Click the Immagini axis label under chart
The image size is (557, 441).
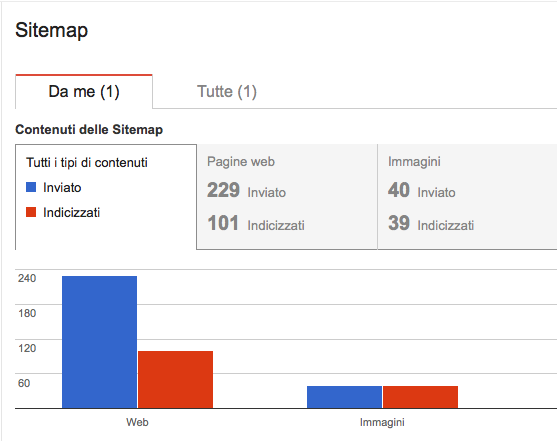pos(382,422)
